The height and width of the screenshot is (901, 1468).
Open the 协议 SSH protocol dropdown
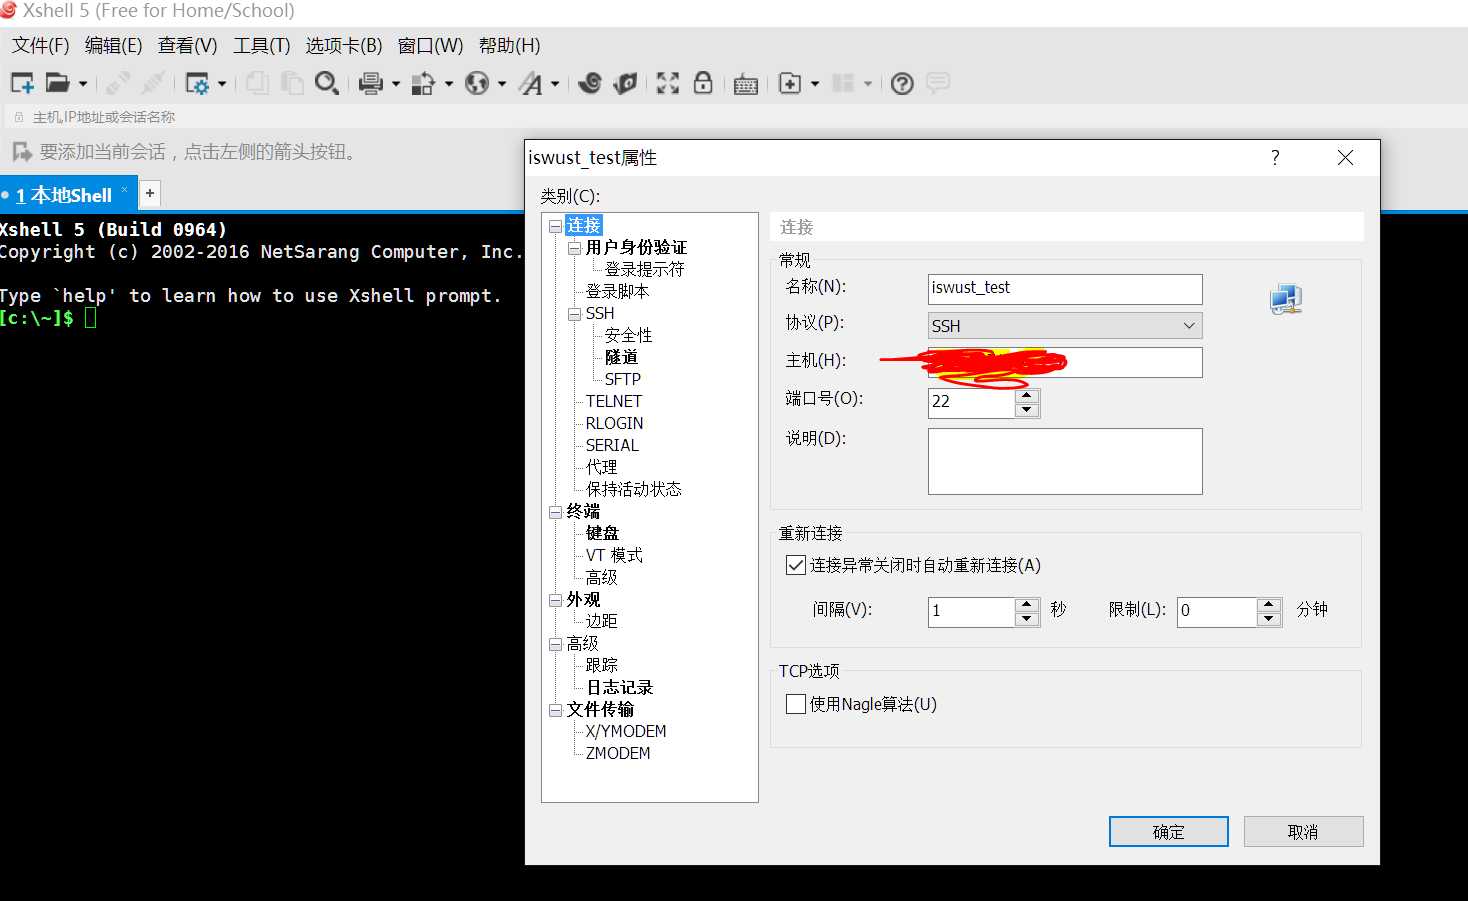[x=1065, y=326]
